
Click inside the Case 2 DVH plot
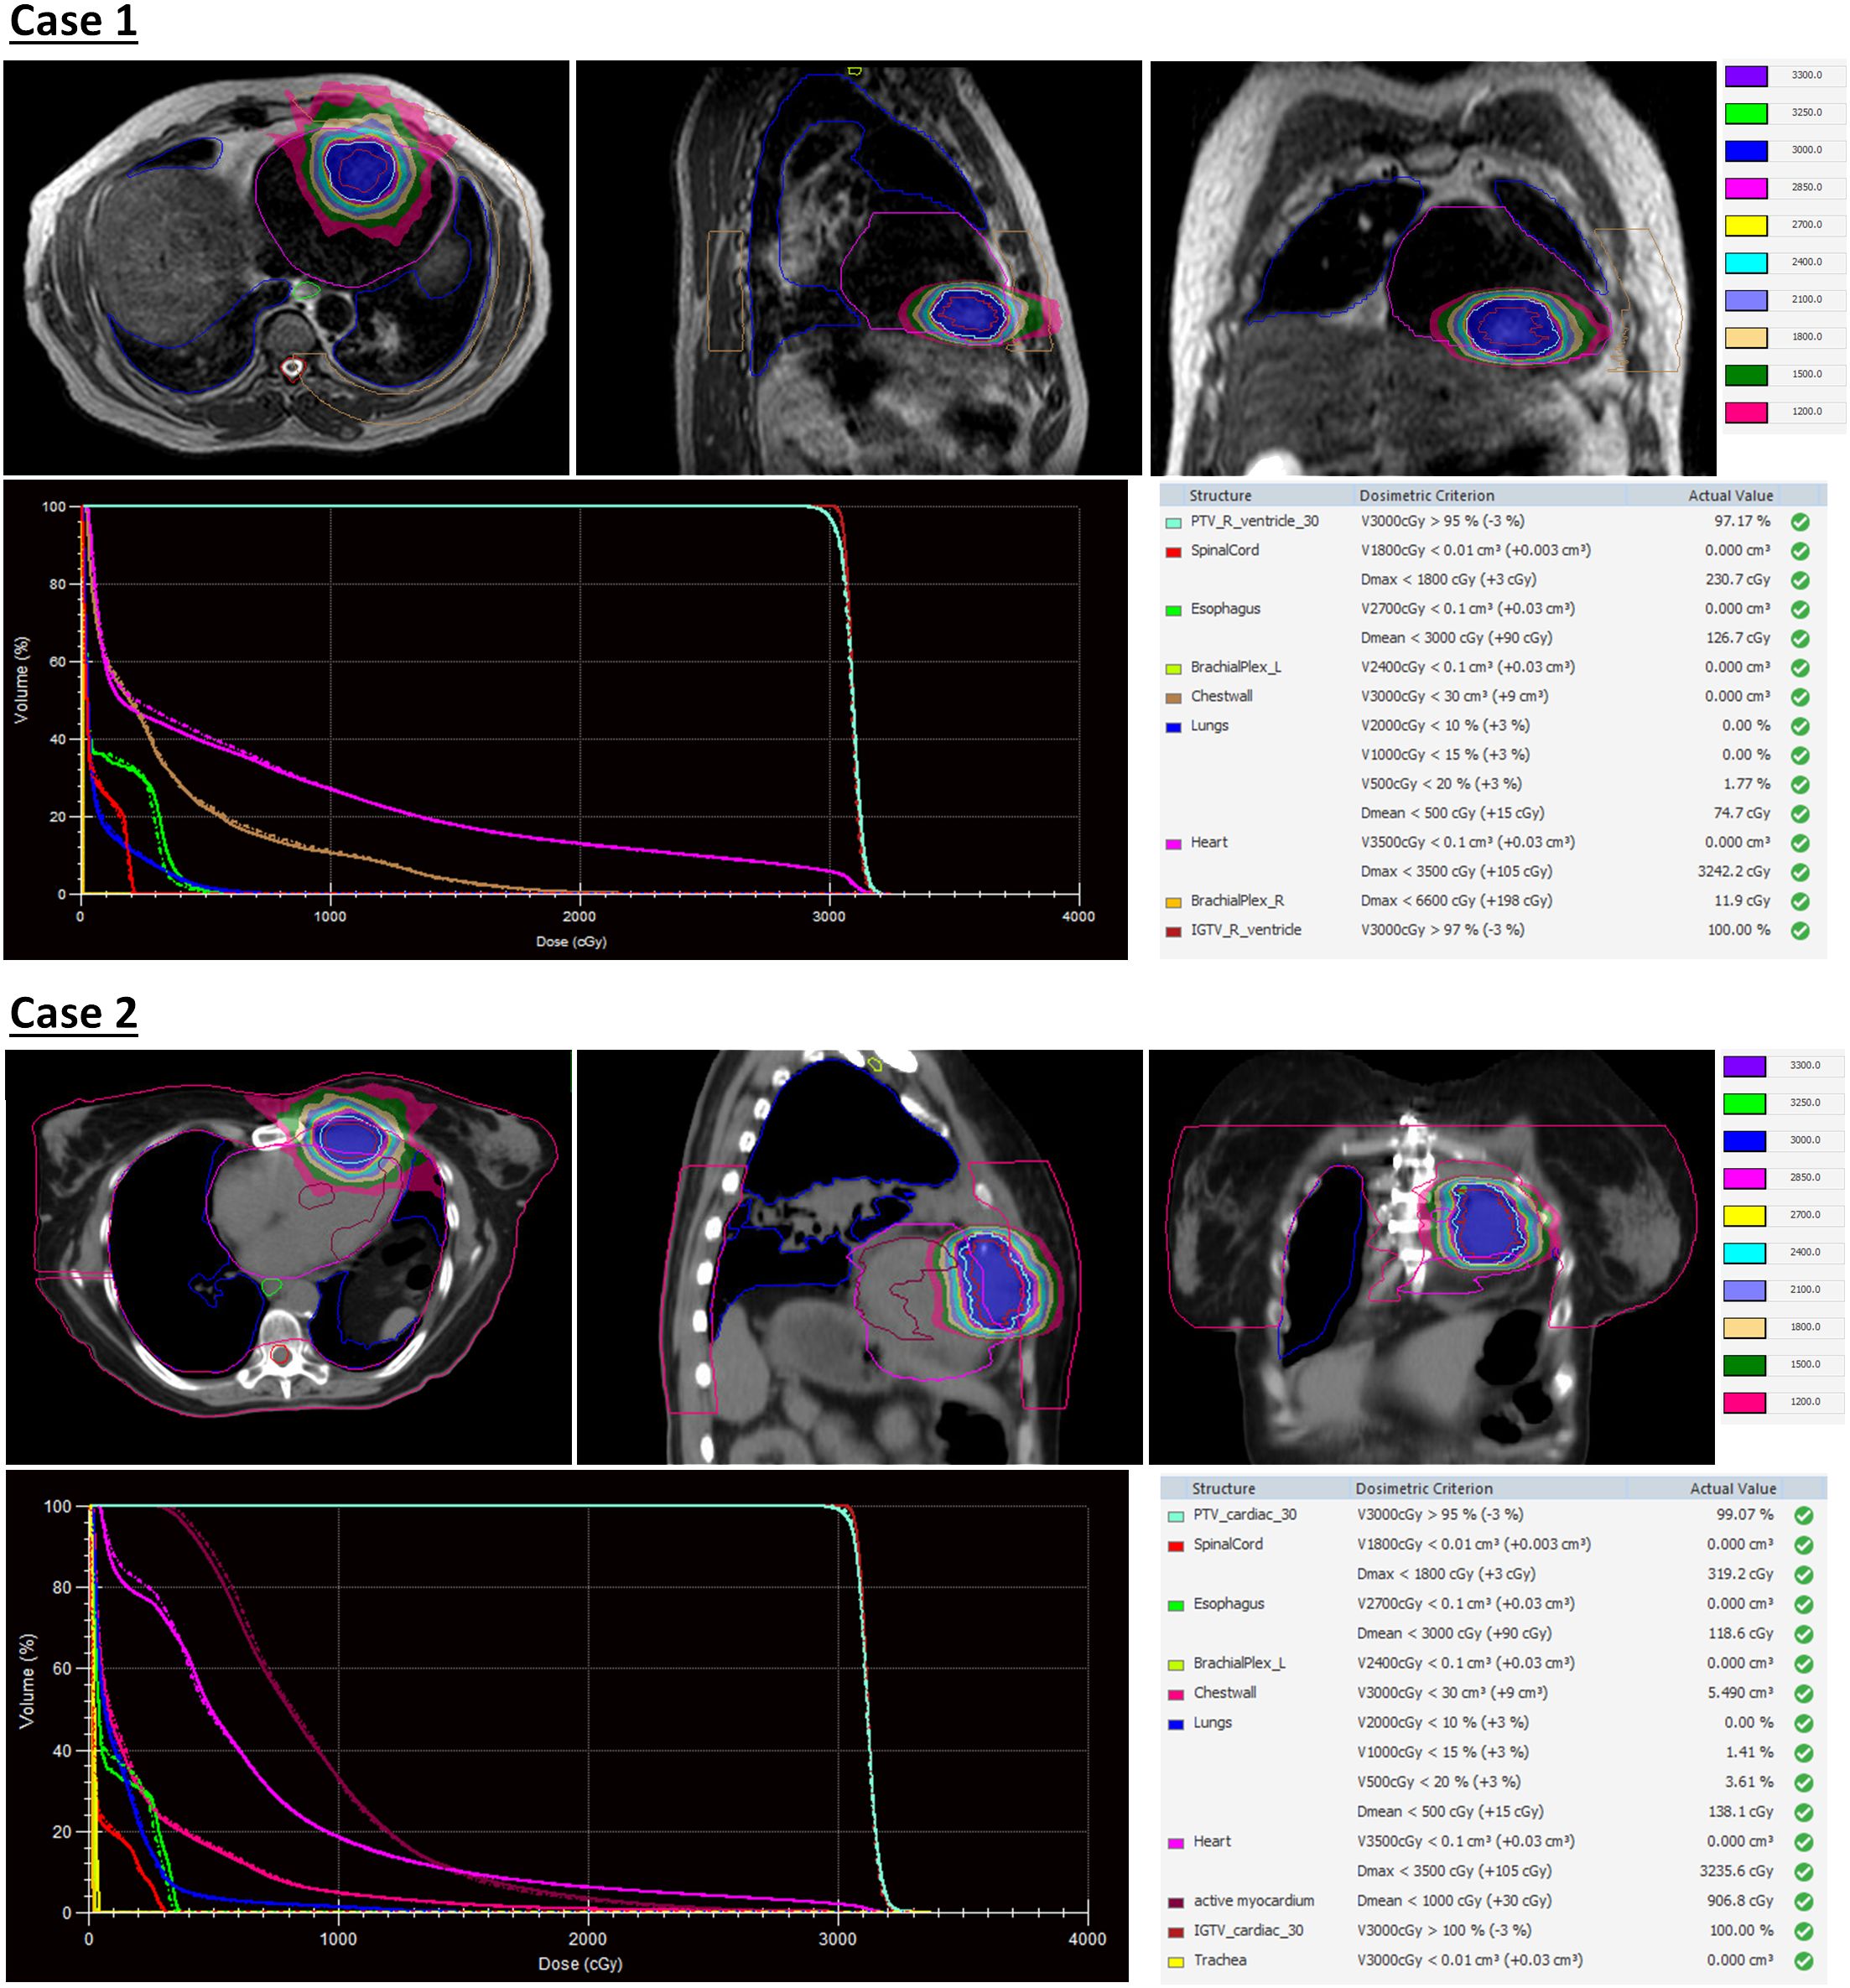pos(588,1710)
